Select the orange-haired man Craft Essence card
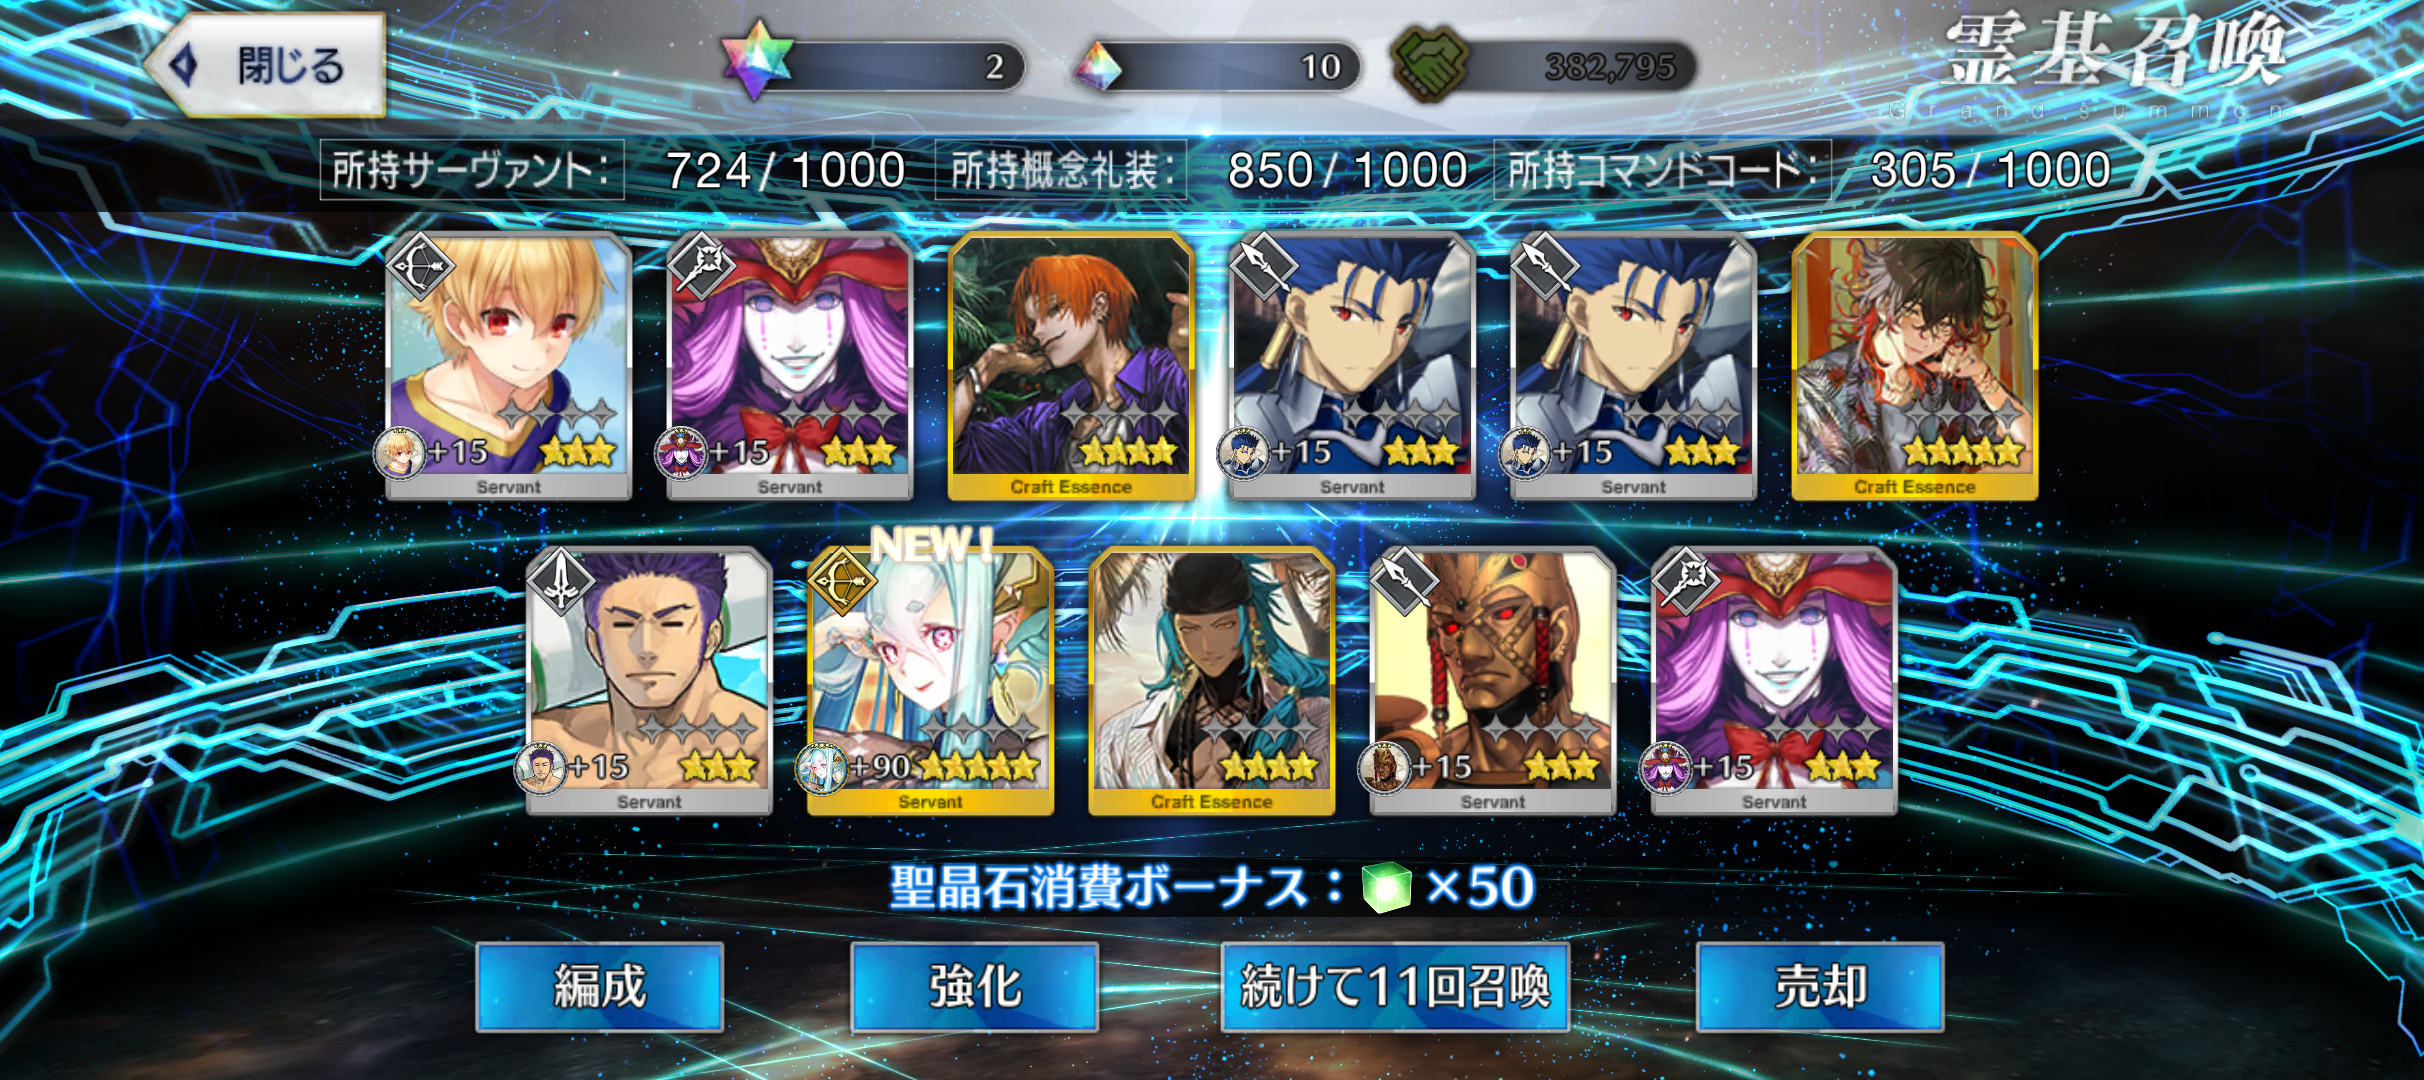Screen dimensions: 2424x1080 [1071, 366]
